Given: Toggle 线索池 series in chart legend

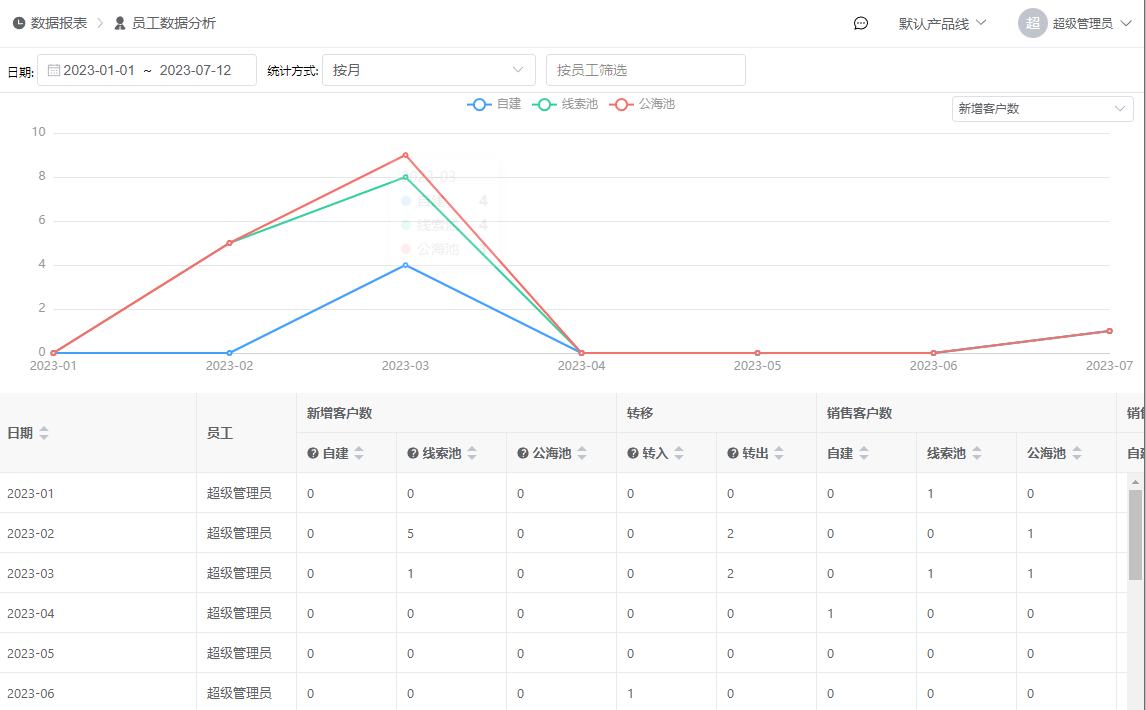Looking at the screenshot, I should pos(565,105).
